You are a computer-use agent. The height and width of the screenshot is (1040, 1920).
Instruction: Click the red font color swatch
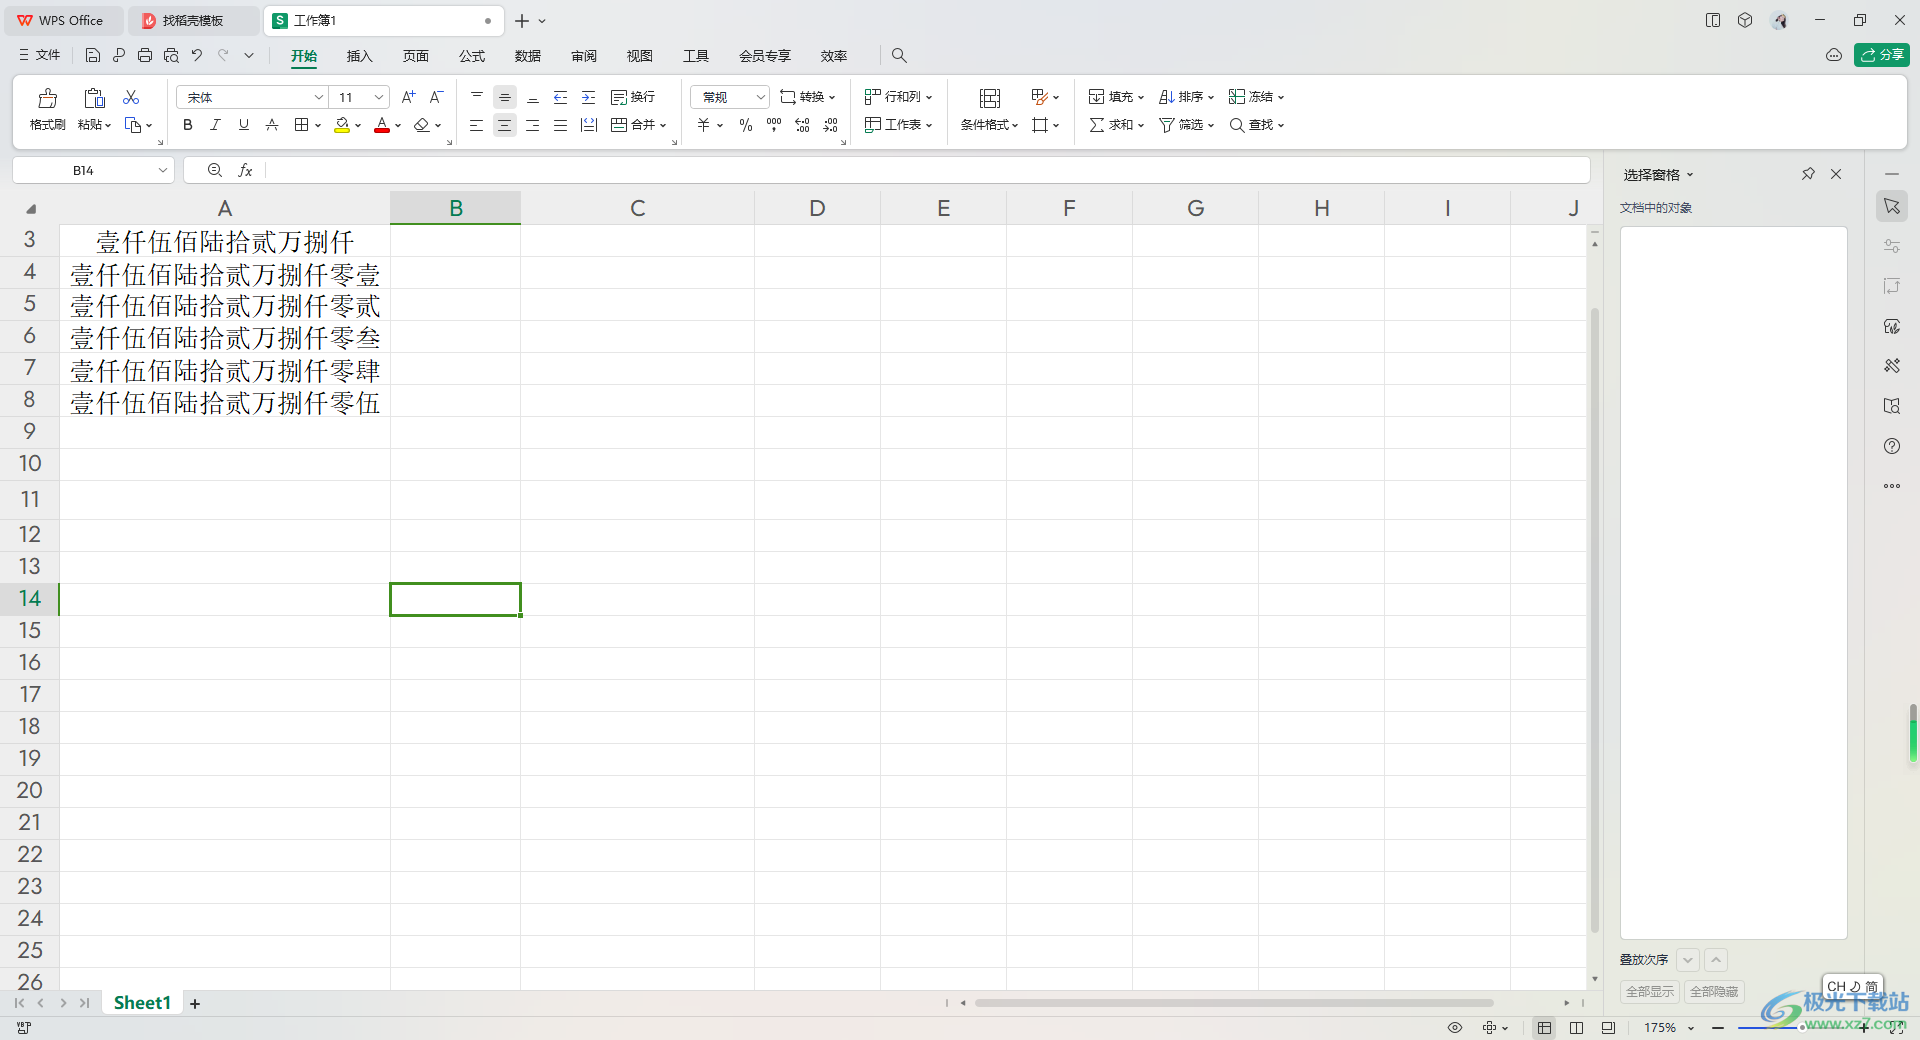[x=382, y=125]
